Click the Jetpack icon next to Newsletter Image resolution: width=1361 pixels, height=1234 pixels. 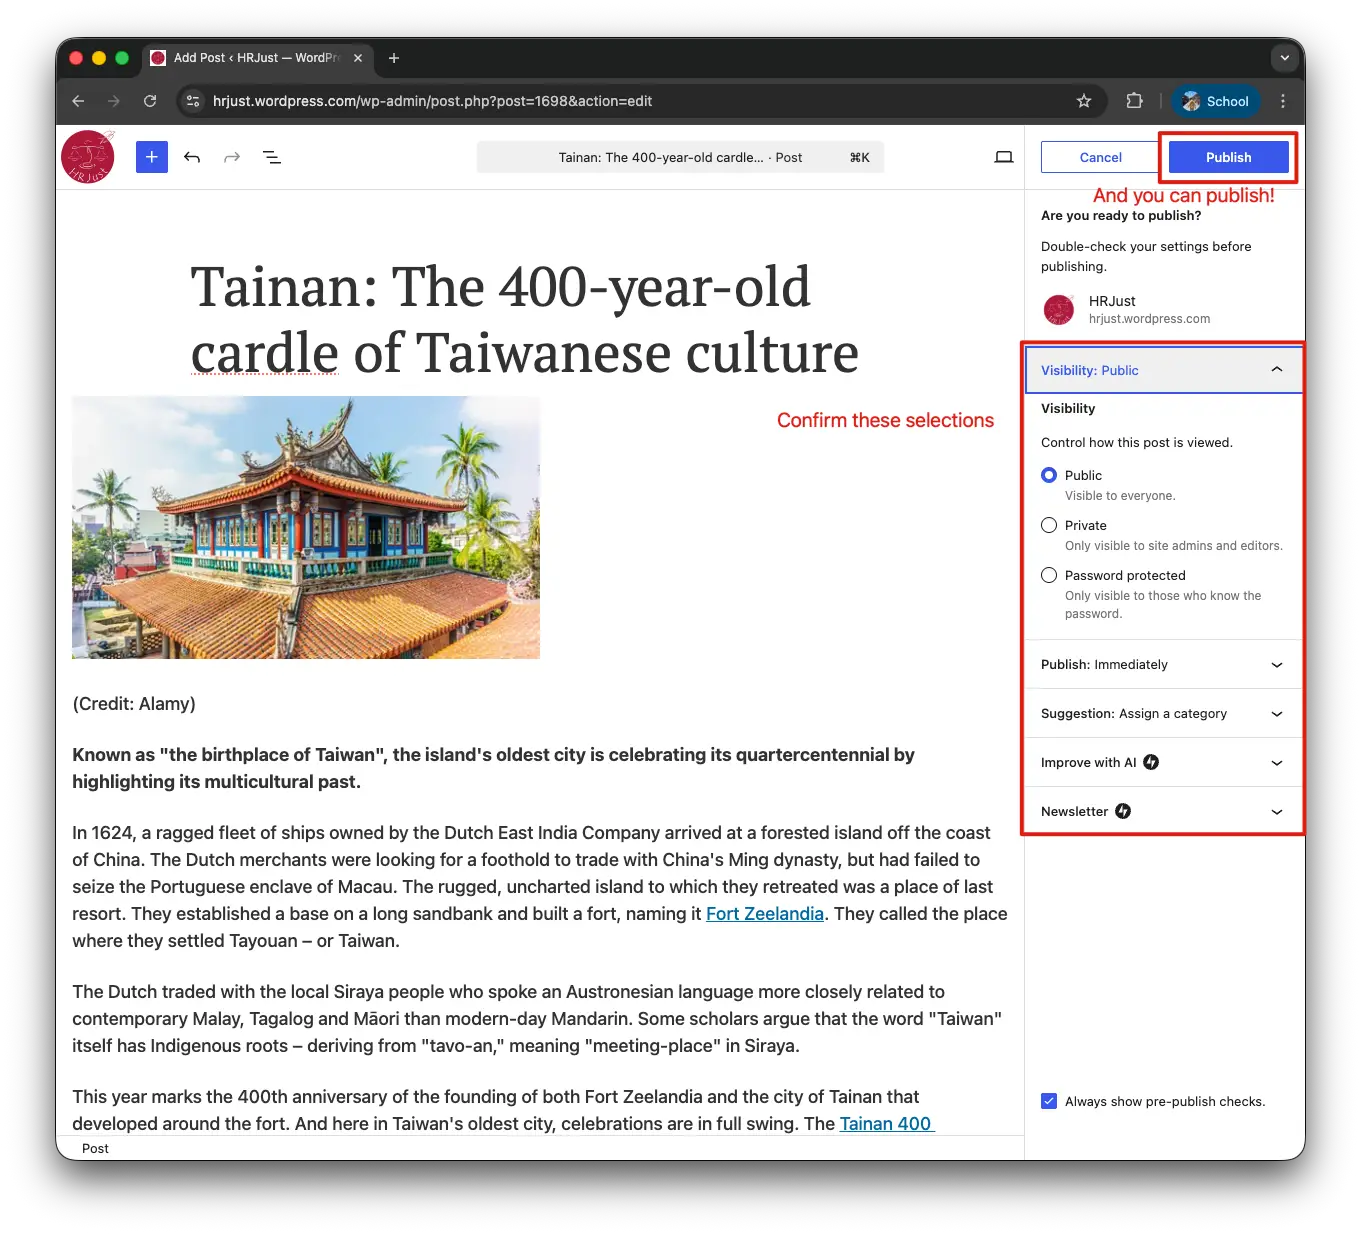[x=1123, y=811]
